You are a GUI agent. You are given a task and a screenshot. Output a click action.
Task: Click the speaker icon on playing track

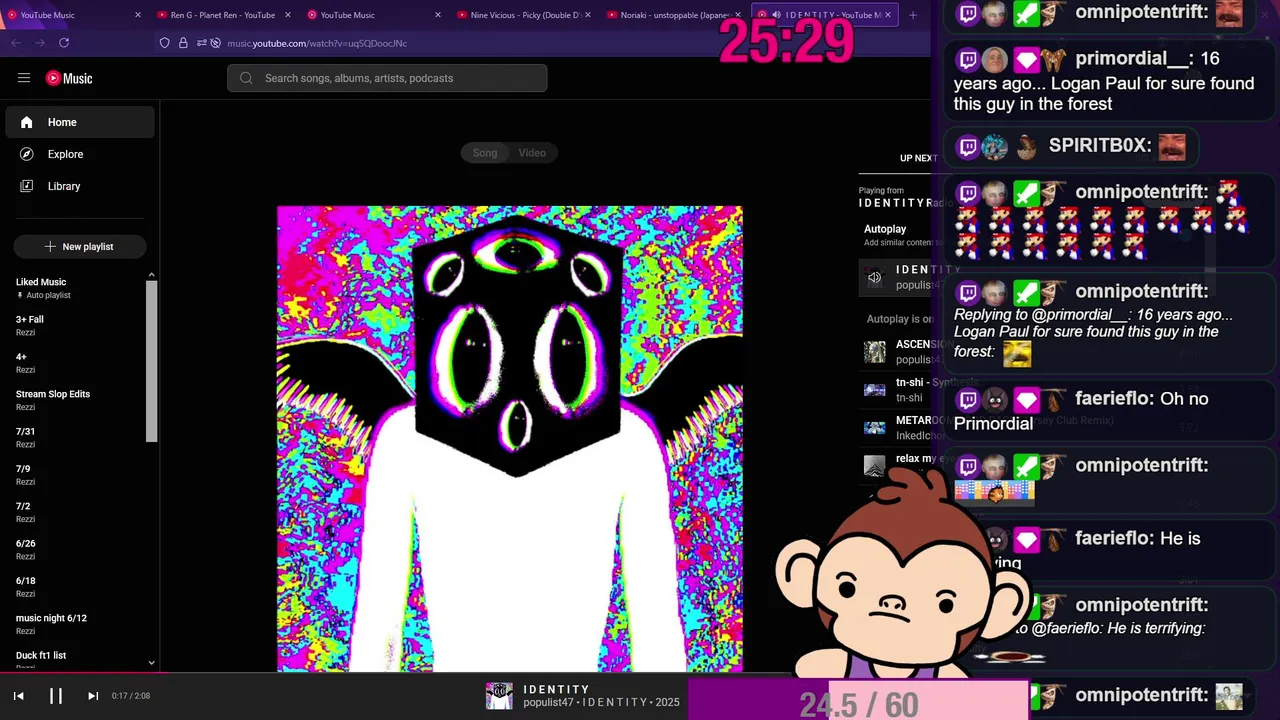(x=875, y=278)
